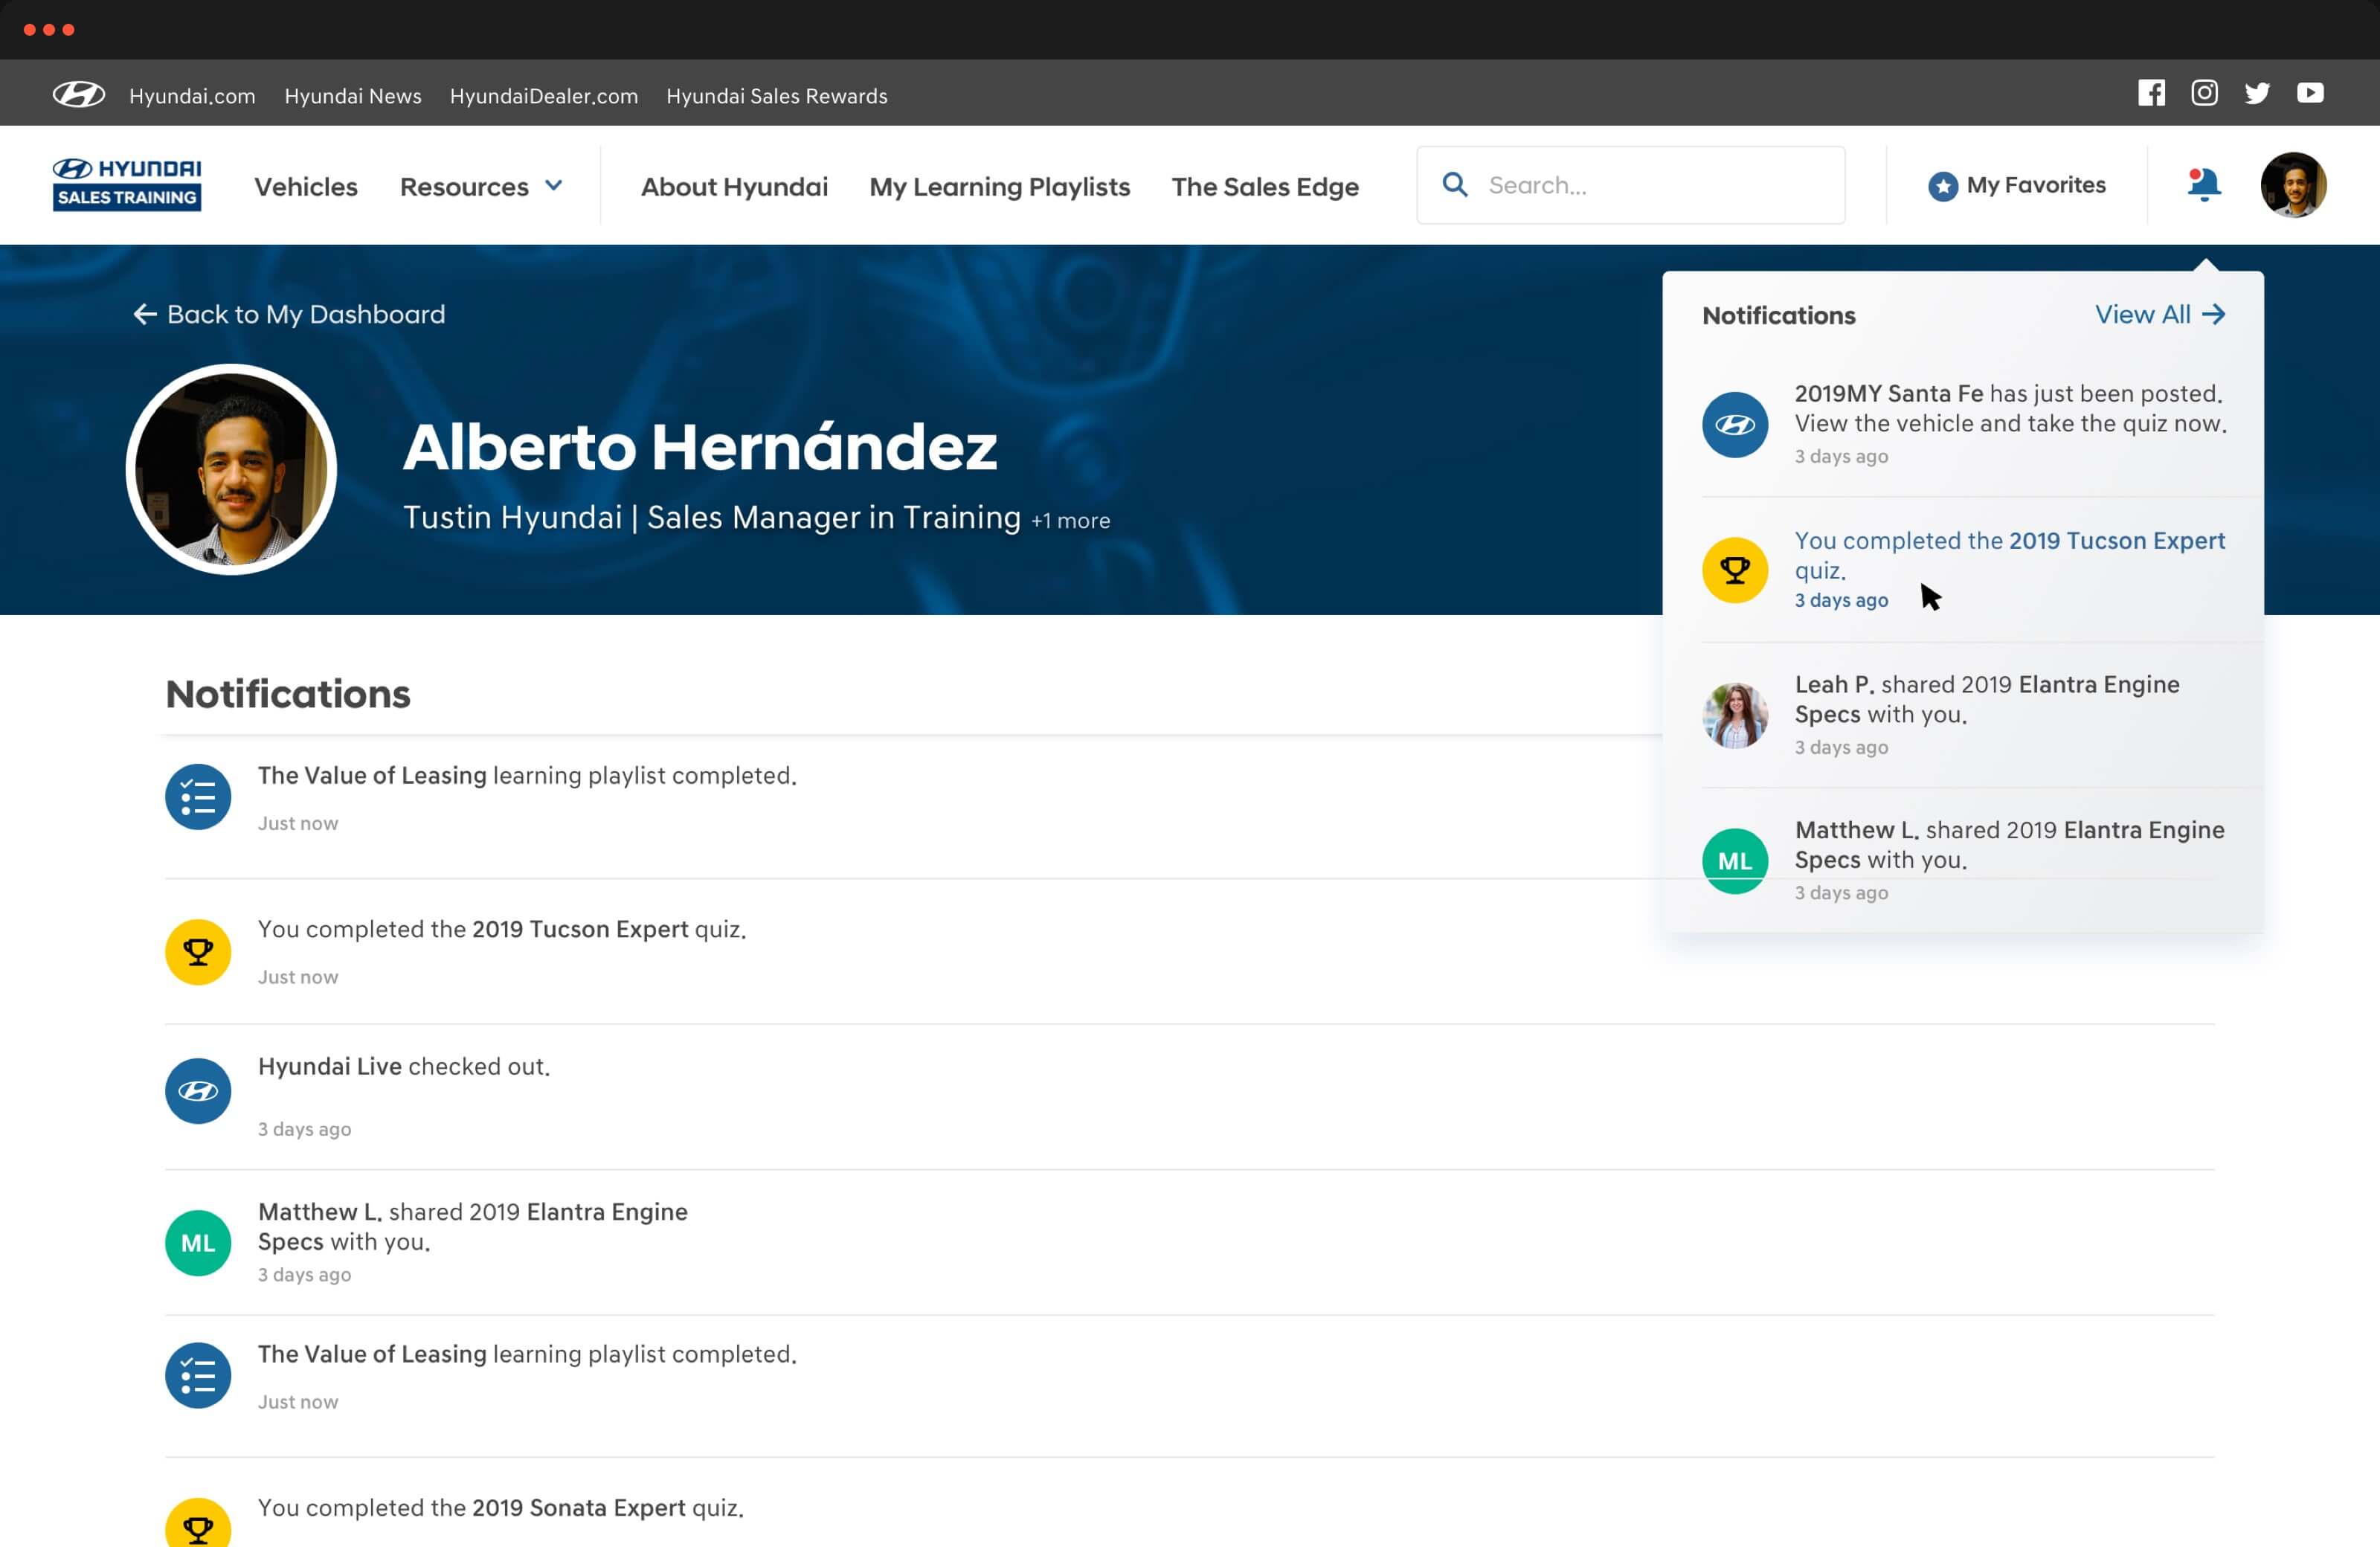
Task: Open The Sales Edge section
Action: coord(1265,187)
